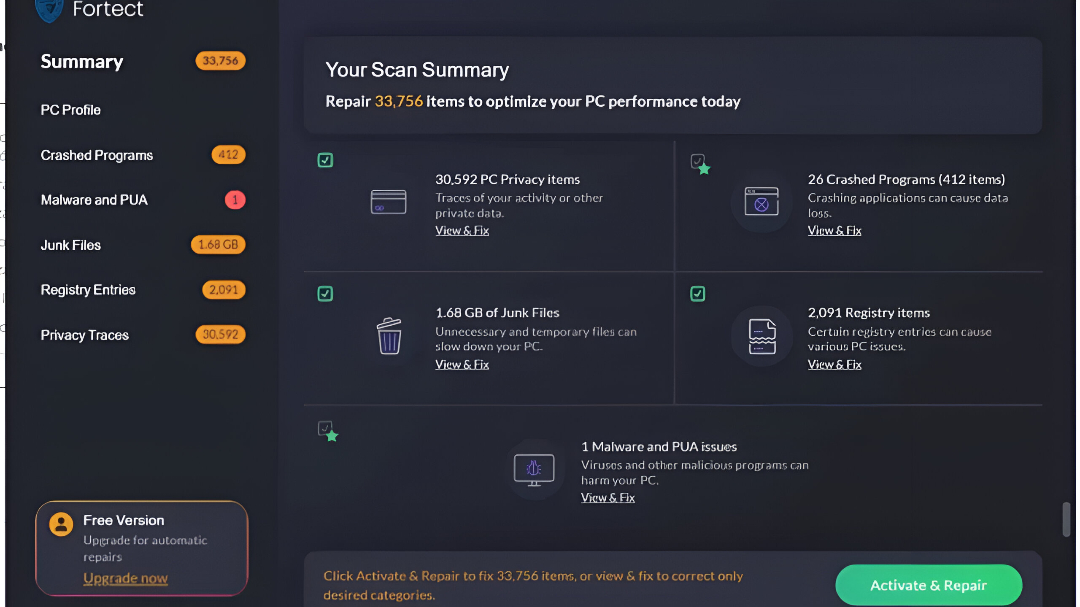Toggle the Malware and PUA premium checkbox
Viewport: 1080px width, 607px height.
click(x=326, y=429)
